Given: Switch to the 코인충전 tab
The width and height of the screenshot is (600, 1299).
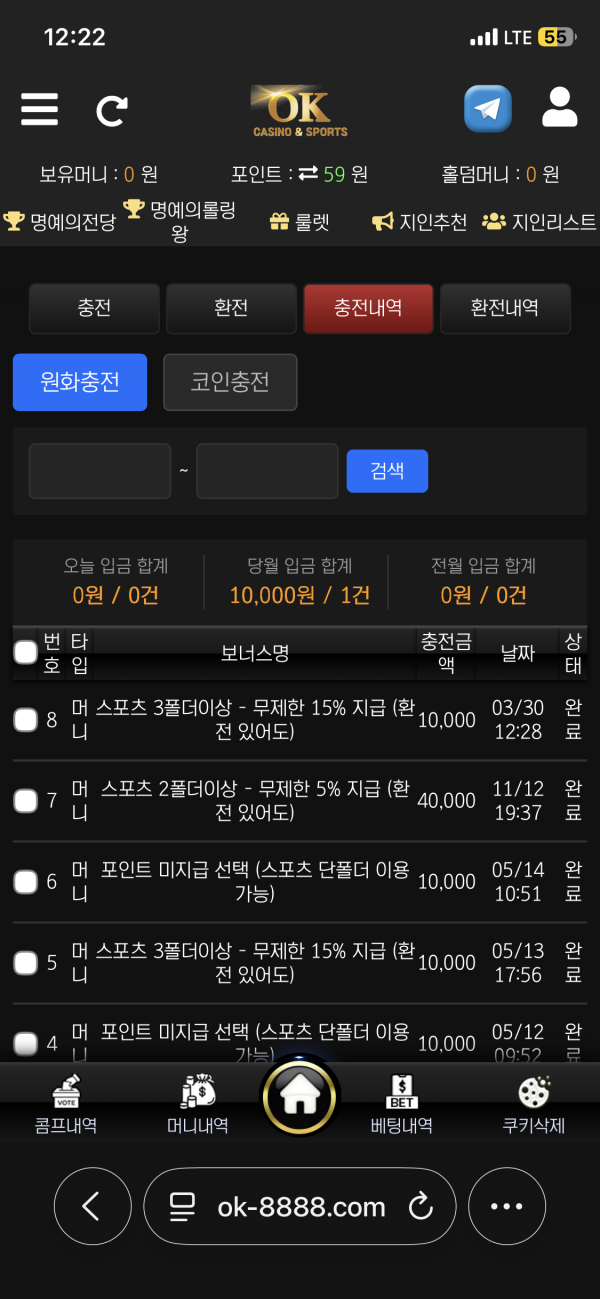Looking at the screenshot, I should click(230, 382).
